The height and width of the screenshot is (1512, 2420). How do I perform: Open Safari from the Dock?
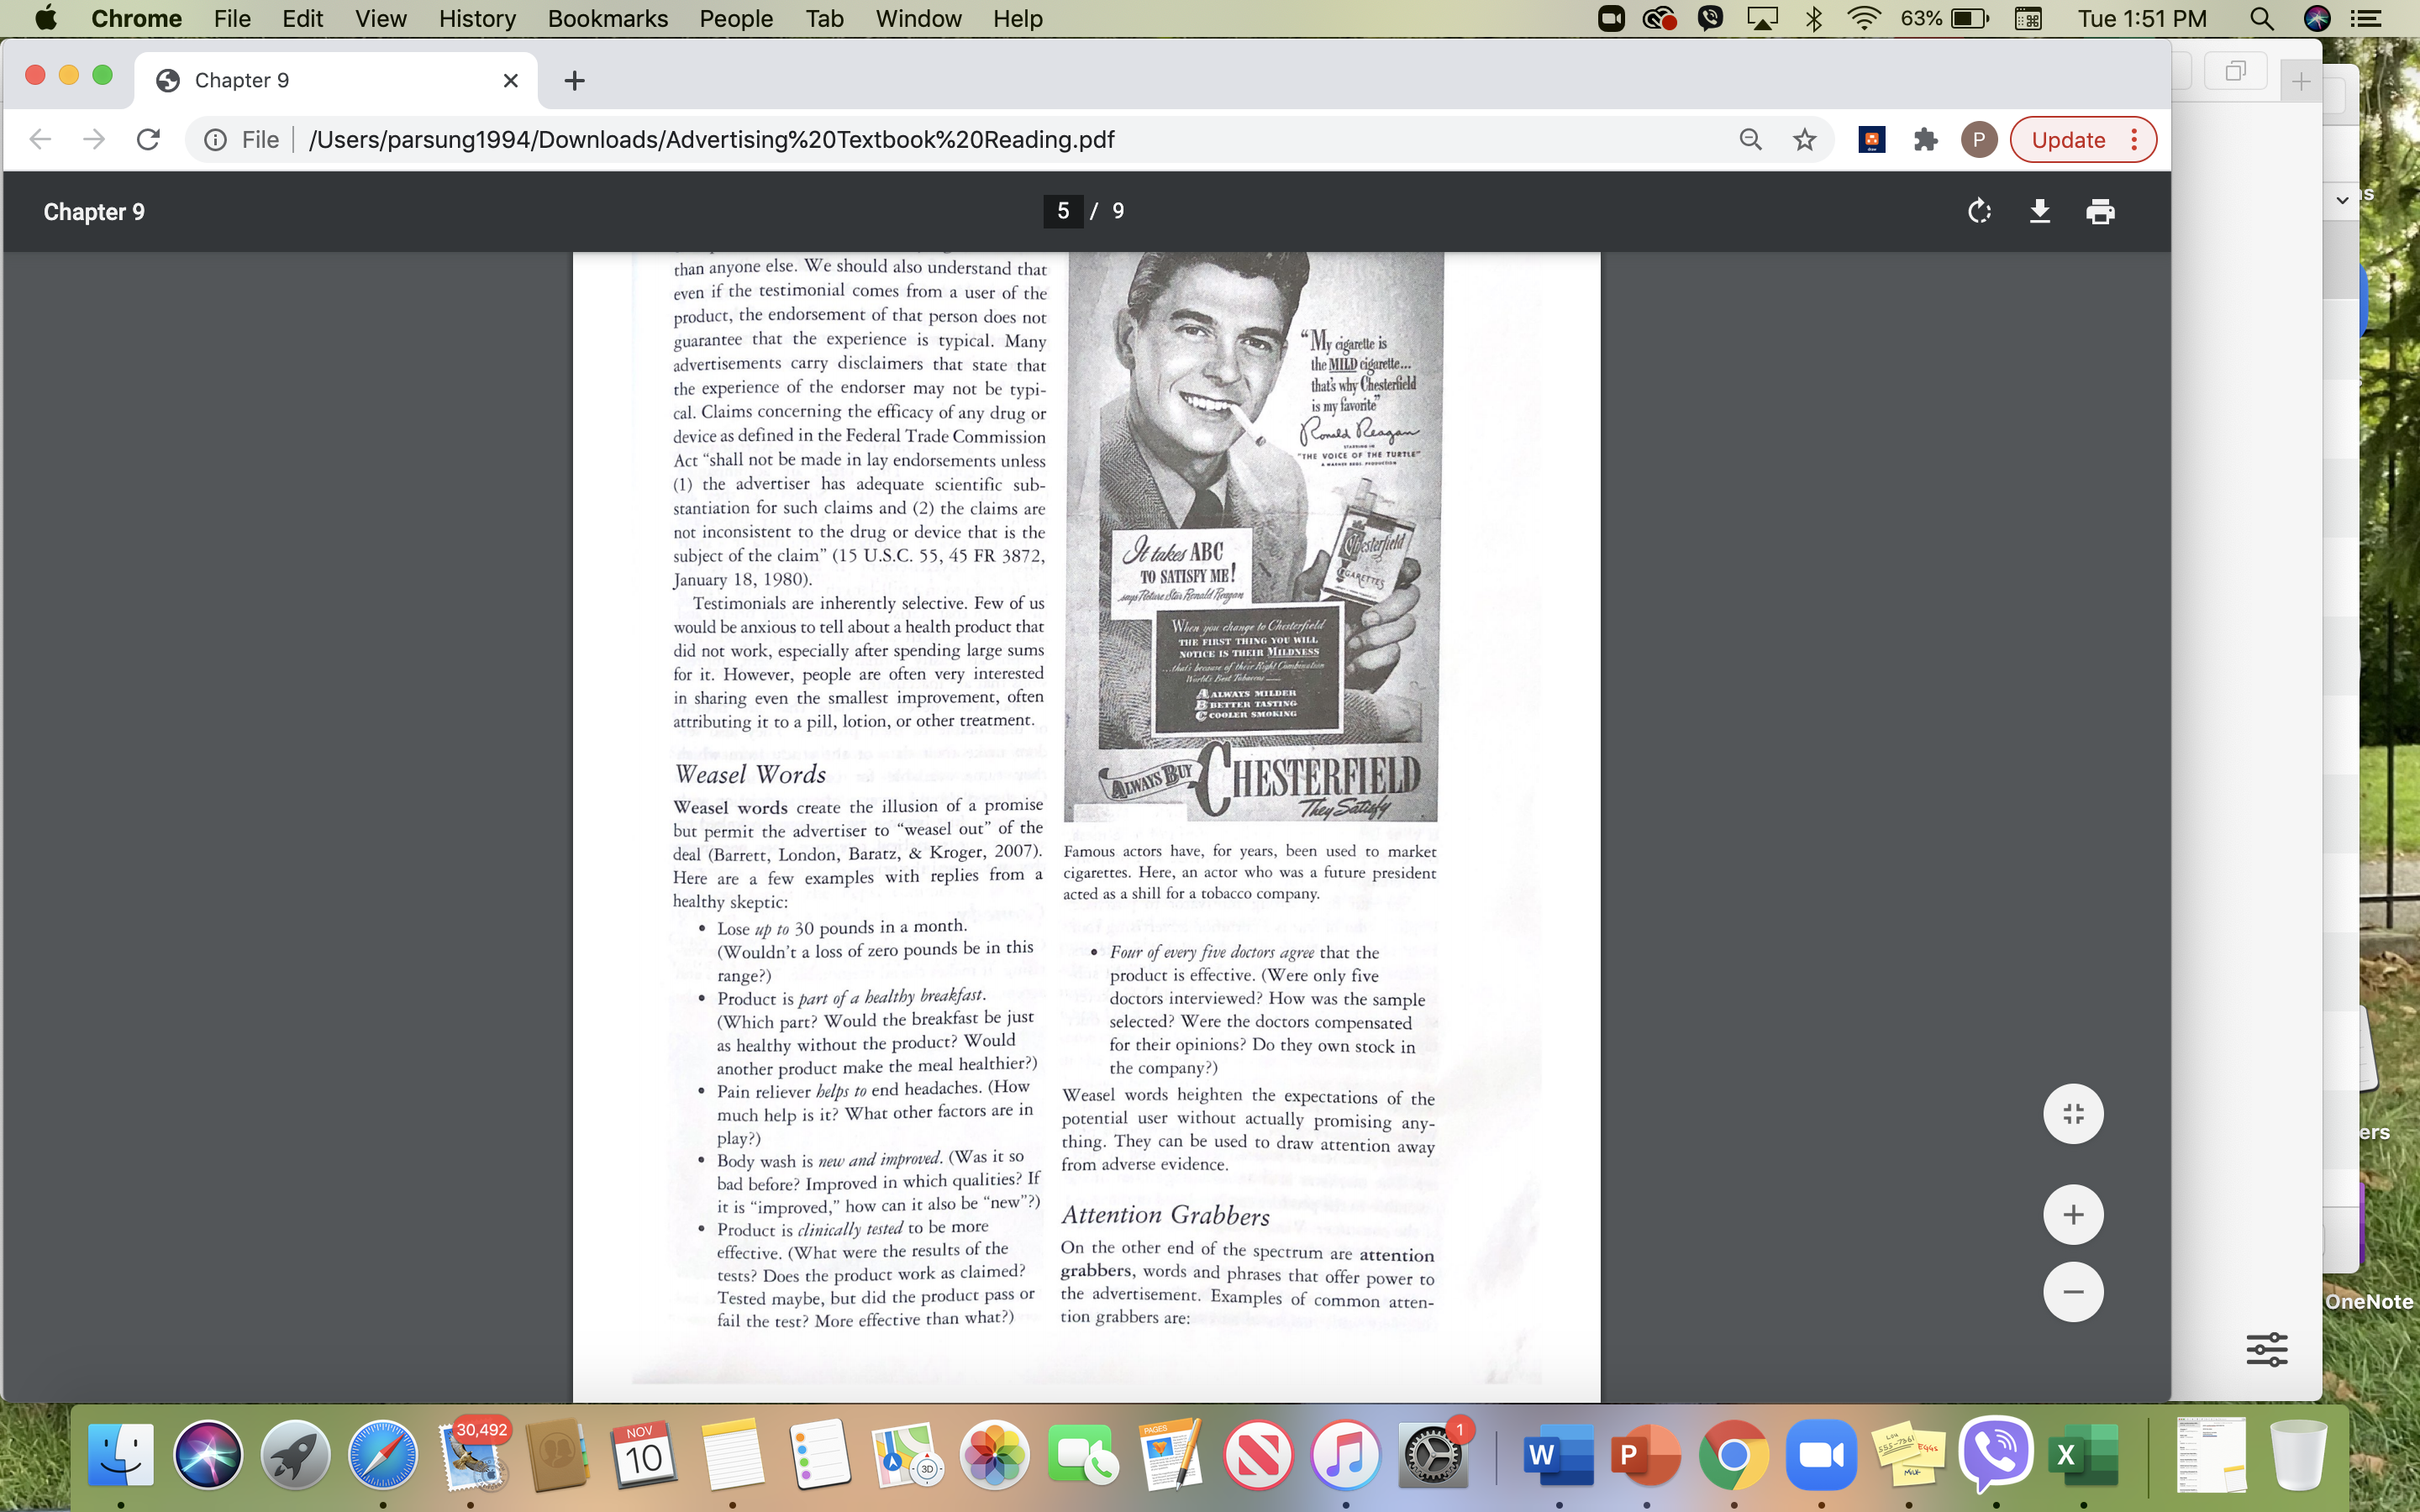pyautogui.click(x=383, y=1454)
